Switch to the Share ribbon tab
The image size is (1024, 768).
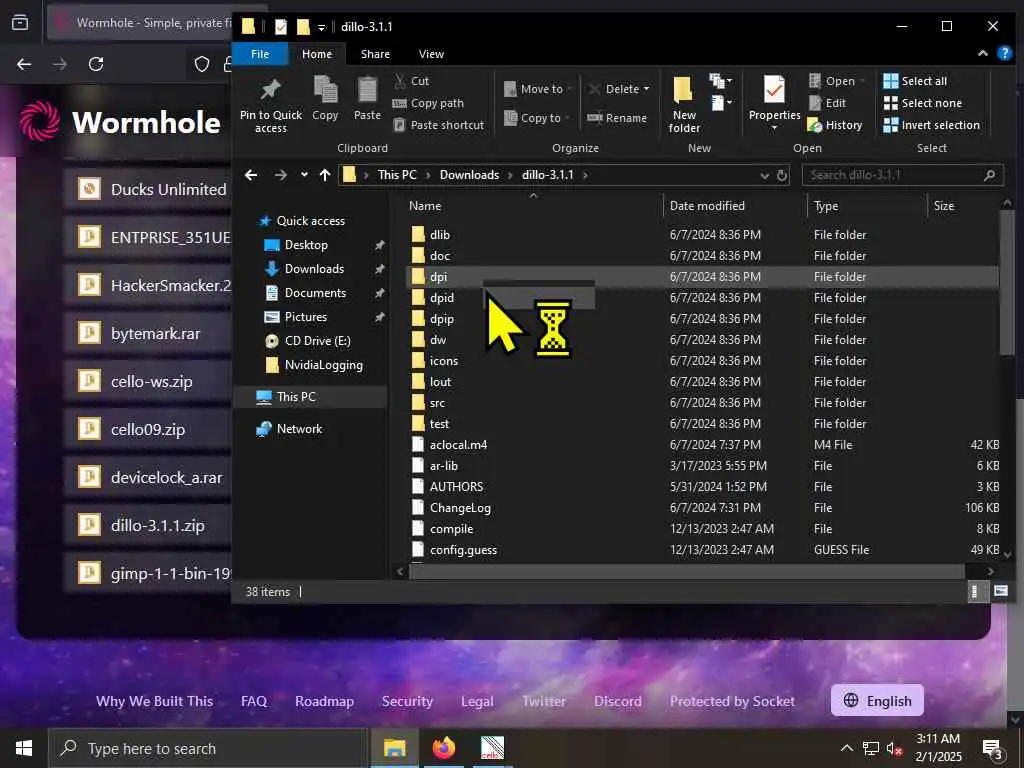375,54
